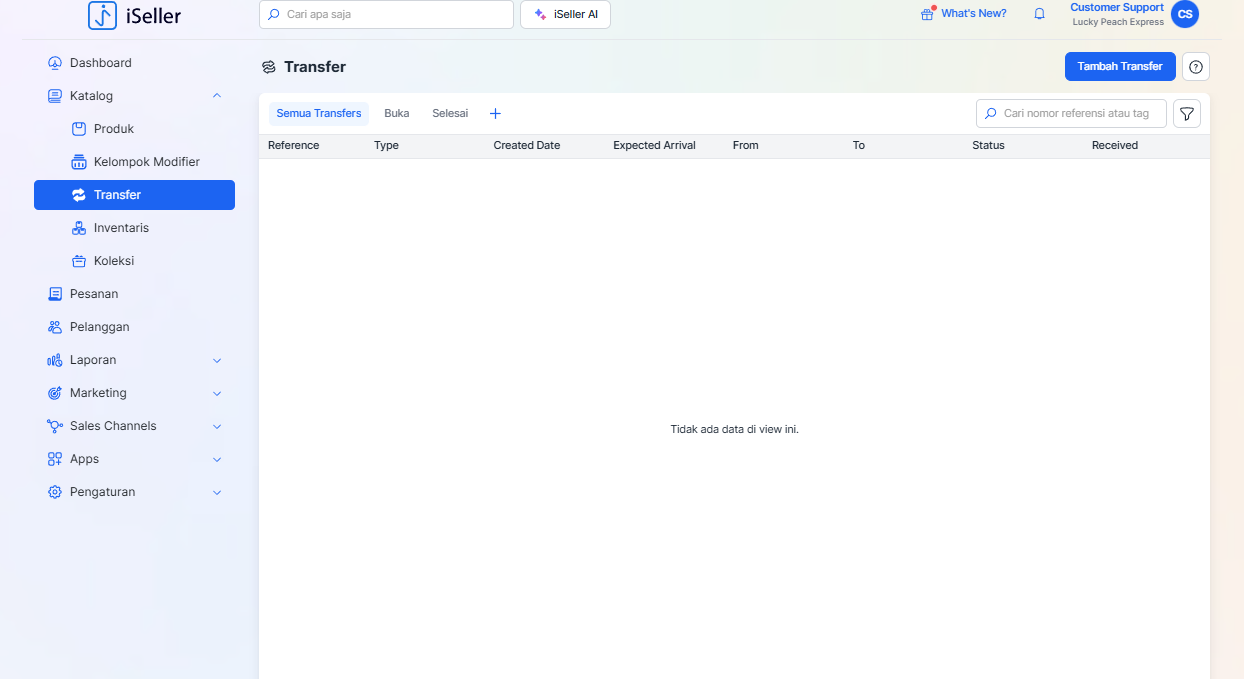Expand the Marketing menu

tap(217, 393)
